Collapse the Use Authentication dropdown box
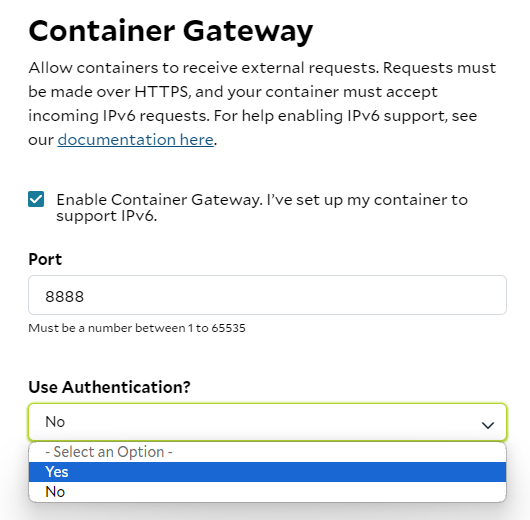The width and height of the screenshot is (530, 520). [x=267, y=422]
